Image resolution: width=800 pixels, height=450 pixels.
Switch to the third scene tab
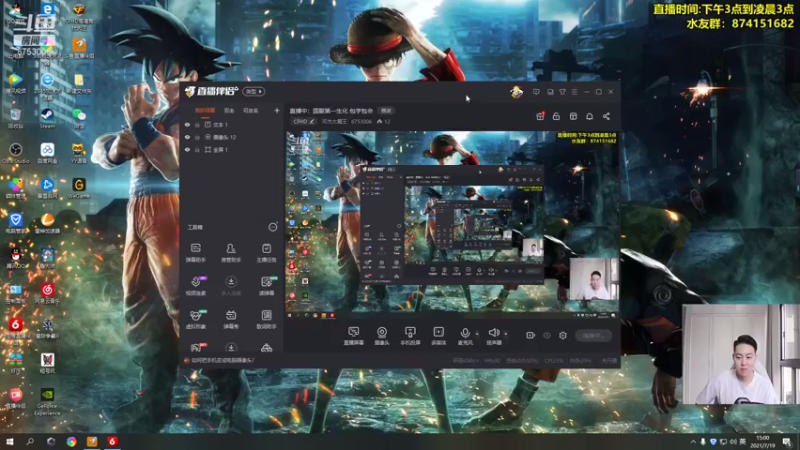click(251, 110)
